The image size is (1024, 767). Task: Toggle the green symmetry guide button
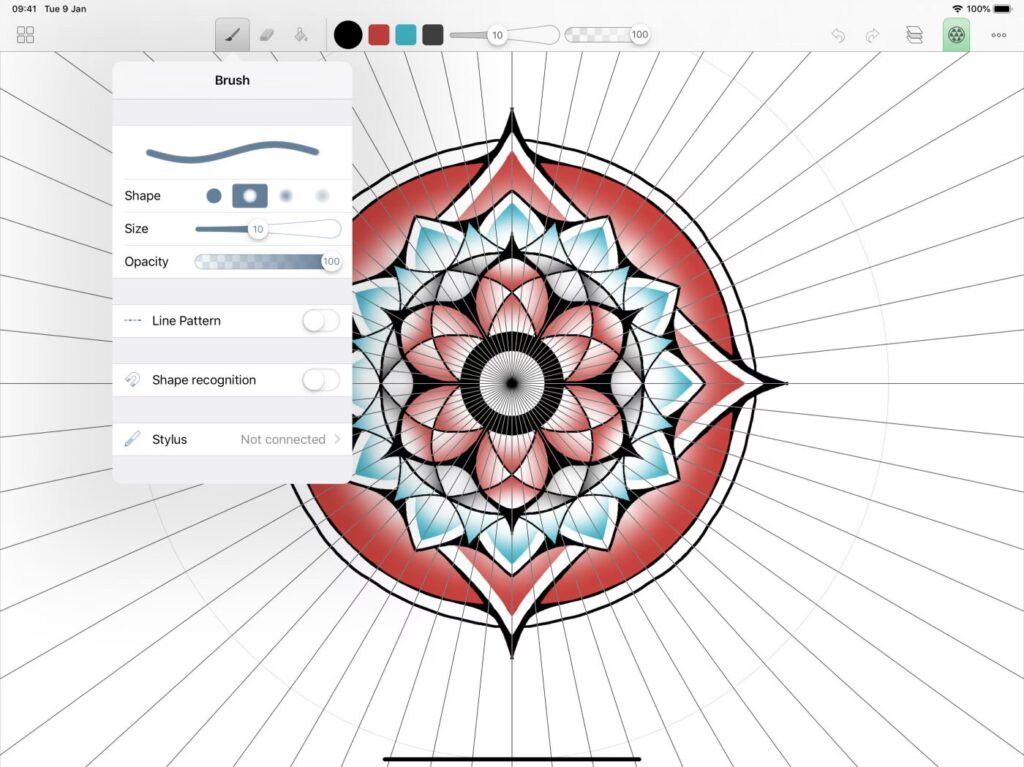tap(956, 35)
